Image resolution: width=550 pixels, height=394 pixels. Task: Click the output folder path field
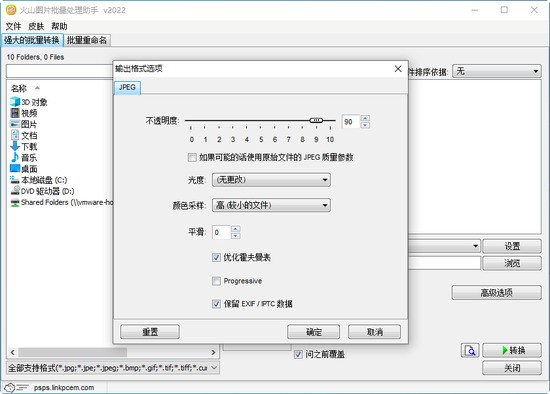point(444,263)
